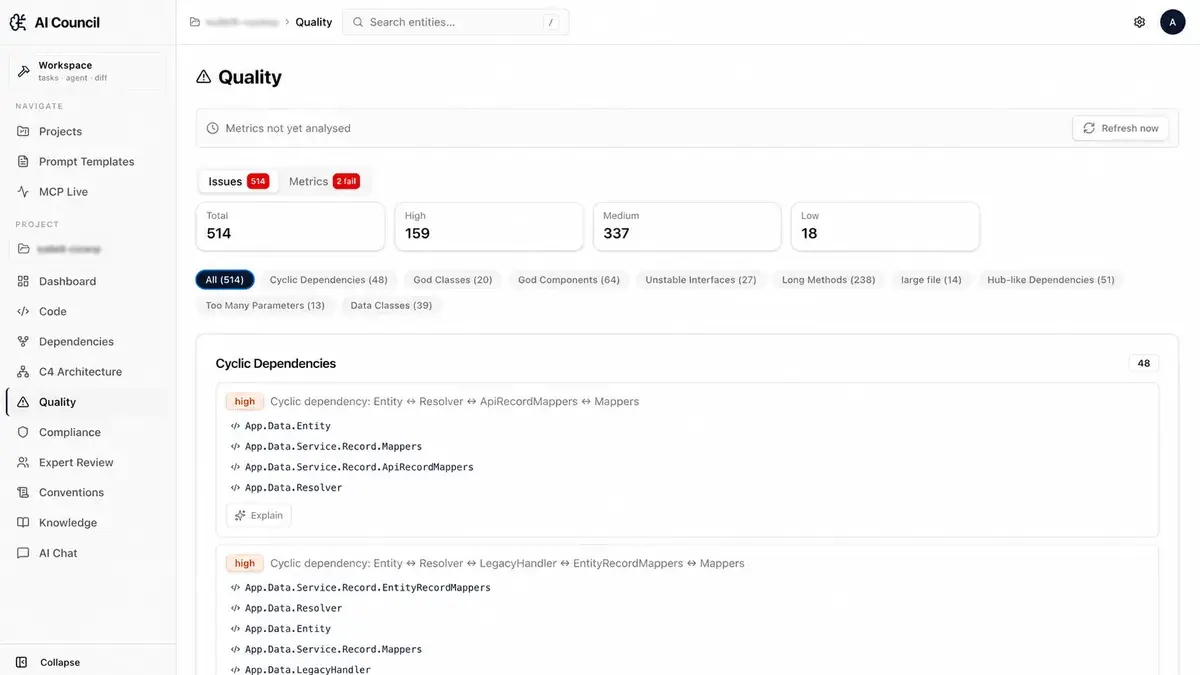Click the C4 Architecture hierarchy icon
The height and width of the screenshot is (675, 1200).
23,371
